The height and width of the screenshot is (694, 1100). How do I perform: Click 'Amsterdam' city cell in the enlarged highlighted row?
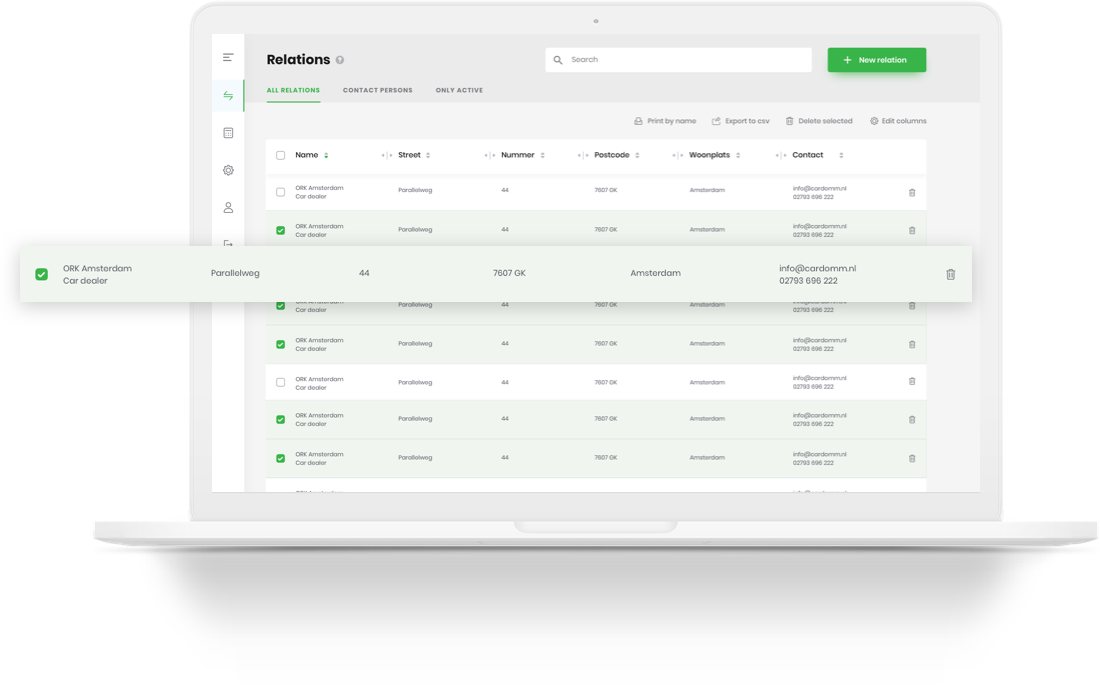655,274
